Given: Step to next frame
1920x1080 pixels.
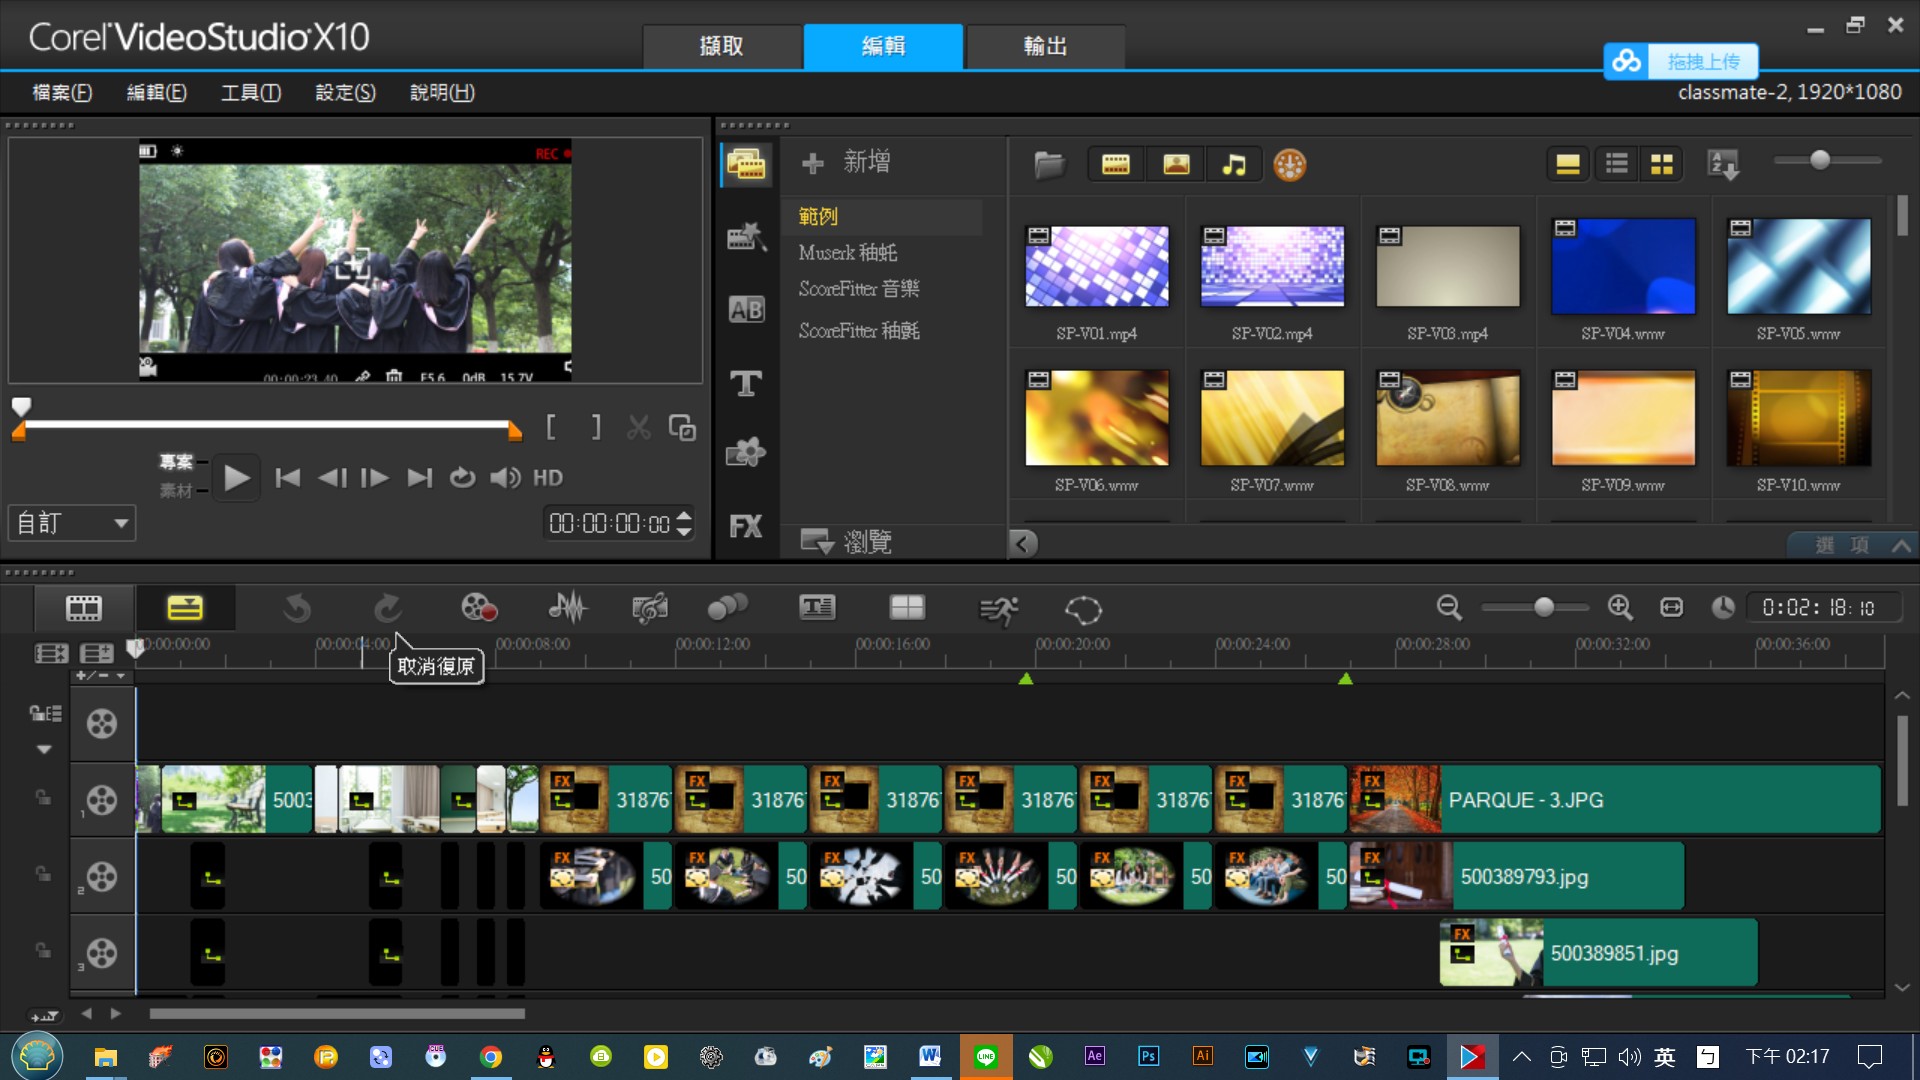Looking at the screenshot, I should tap(375, 478).
